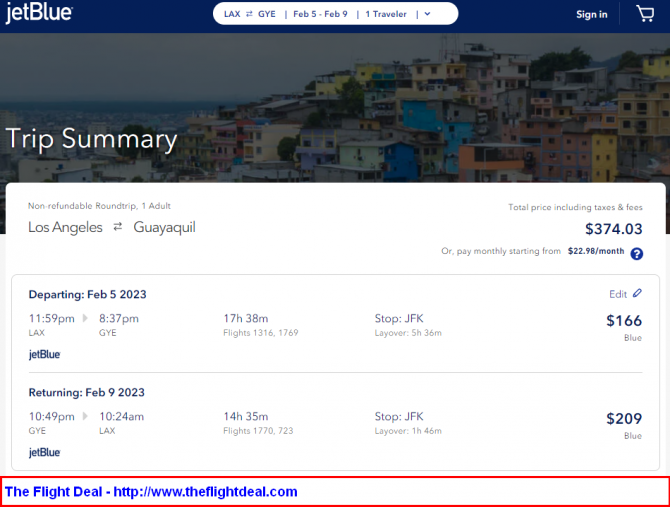Screen dimensions: 670x507
Task: Click Feb 5 - Feb 9 dates in header
Action: (320, 14)
